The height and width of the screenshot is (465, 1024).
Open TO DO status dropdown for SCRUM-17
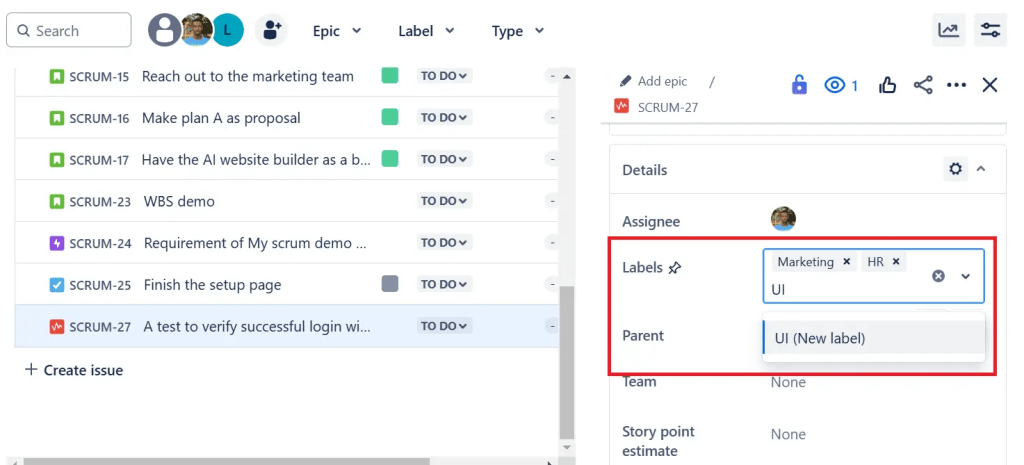pyautogui.click(x=444, y=159)
